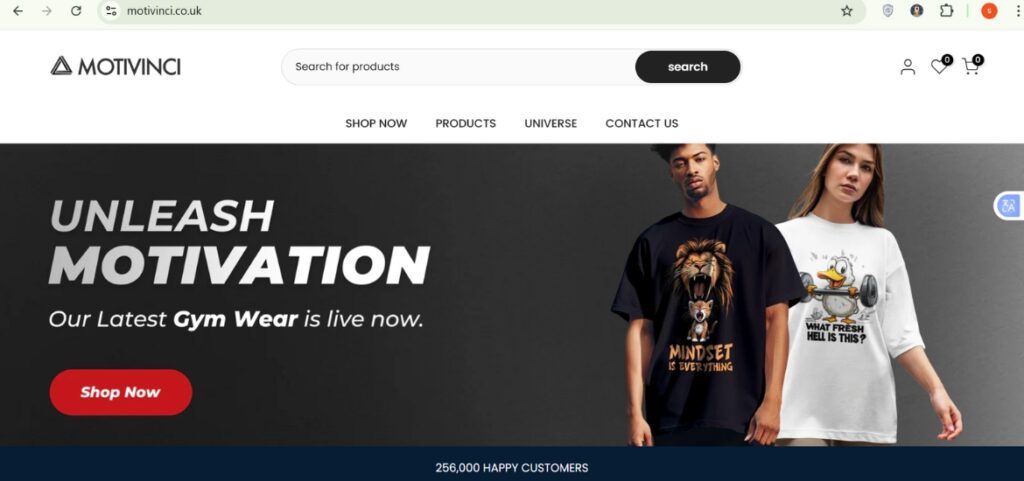
Task: Click the translate floating icon
Action: 1009,206
